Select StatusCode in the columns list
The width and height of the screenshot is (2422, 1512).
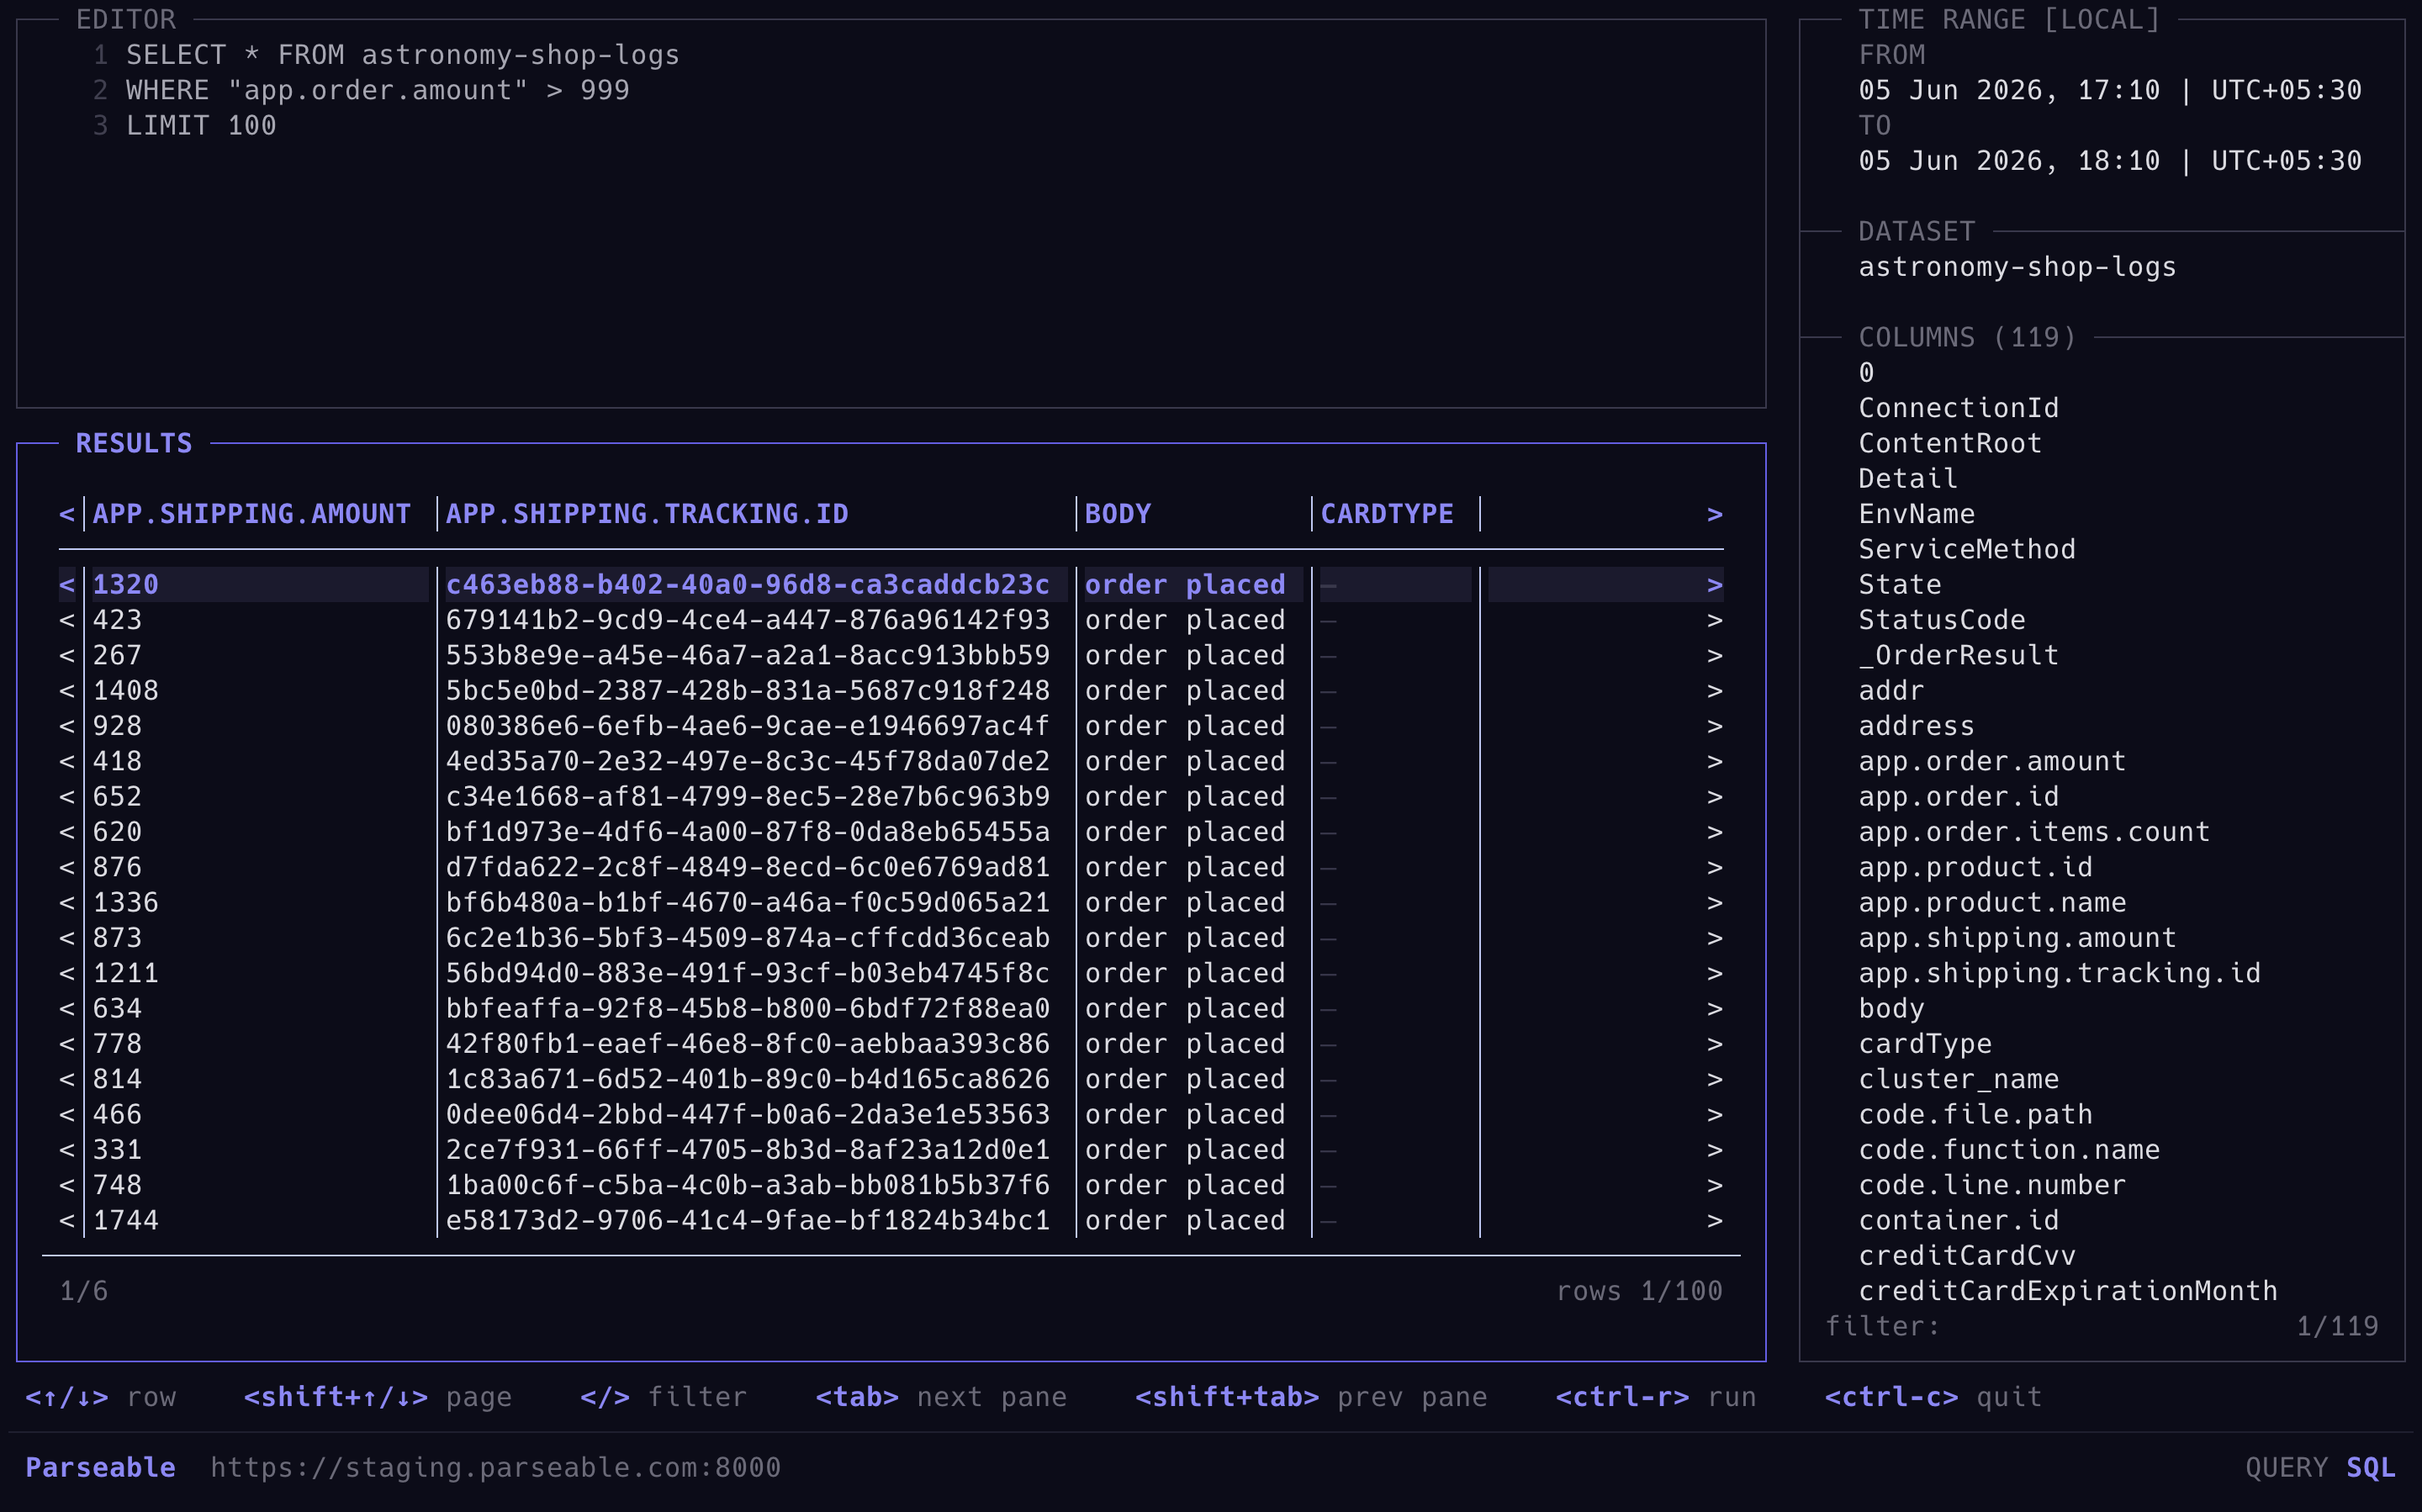(x=1942, y=620)
